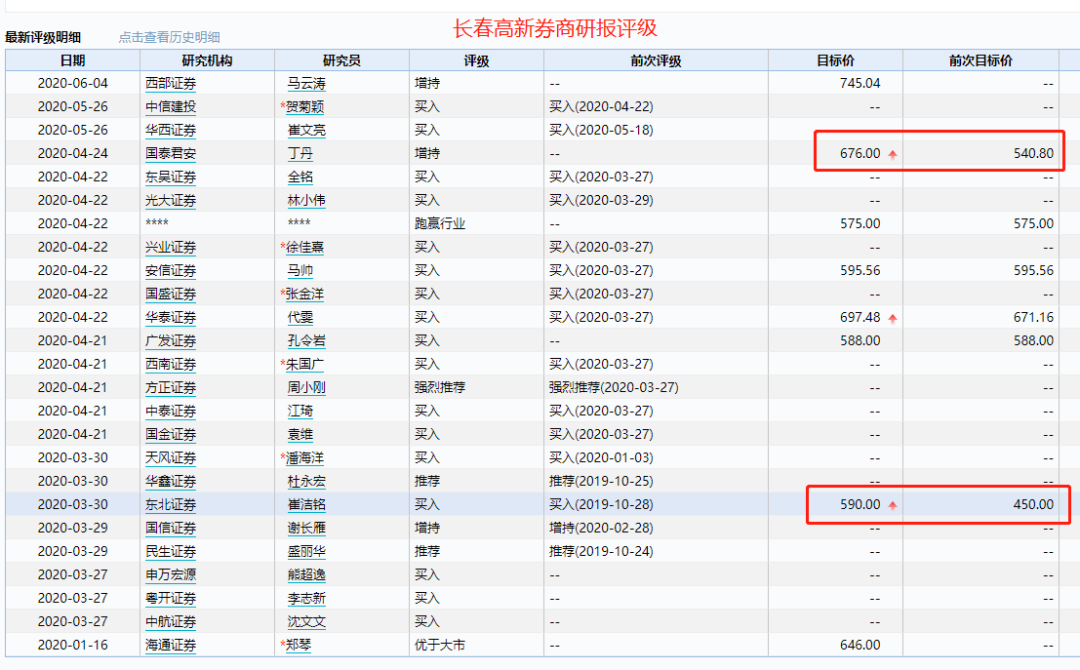Open analyst 孔令岩 profile link
This screenshot has height=670, width=1080.
307,341
